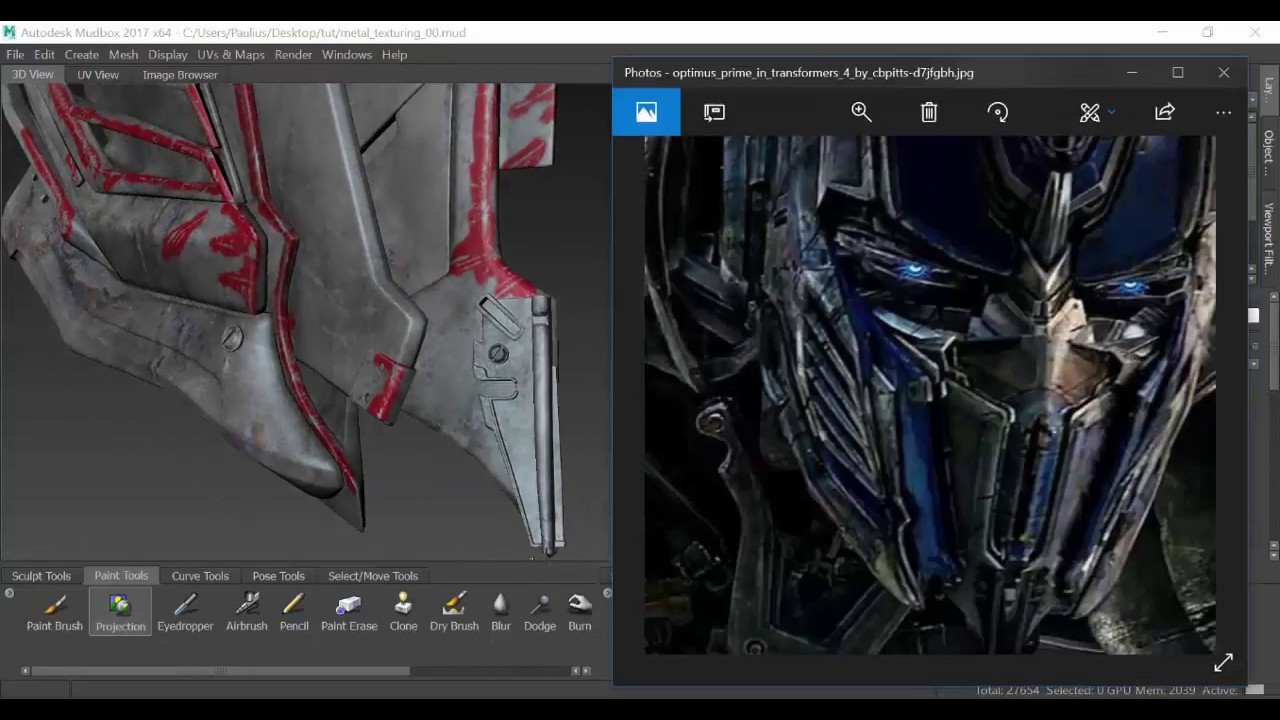Choose the Dodge tool
The height and width of the screenshot is (720, 1280).
pos(540,612)
